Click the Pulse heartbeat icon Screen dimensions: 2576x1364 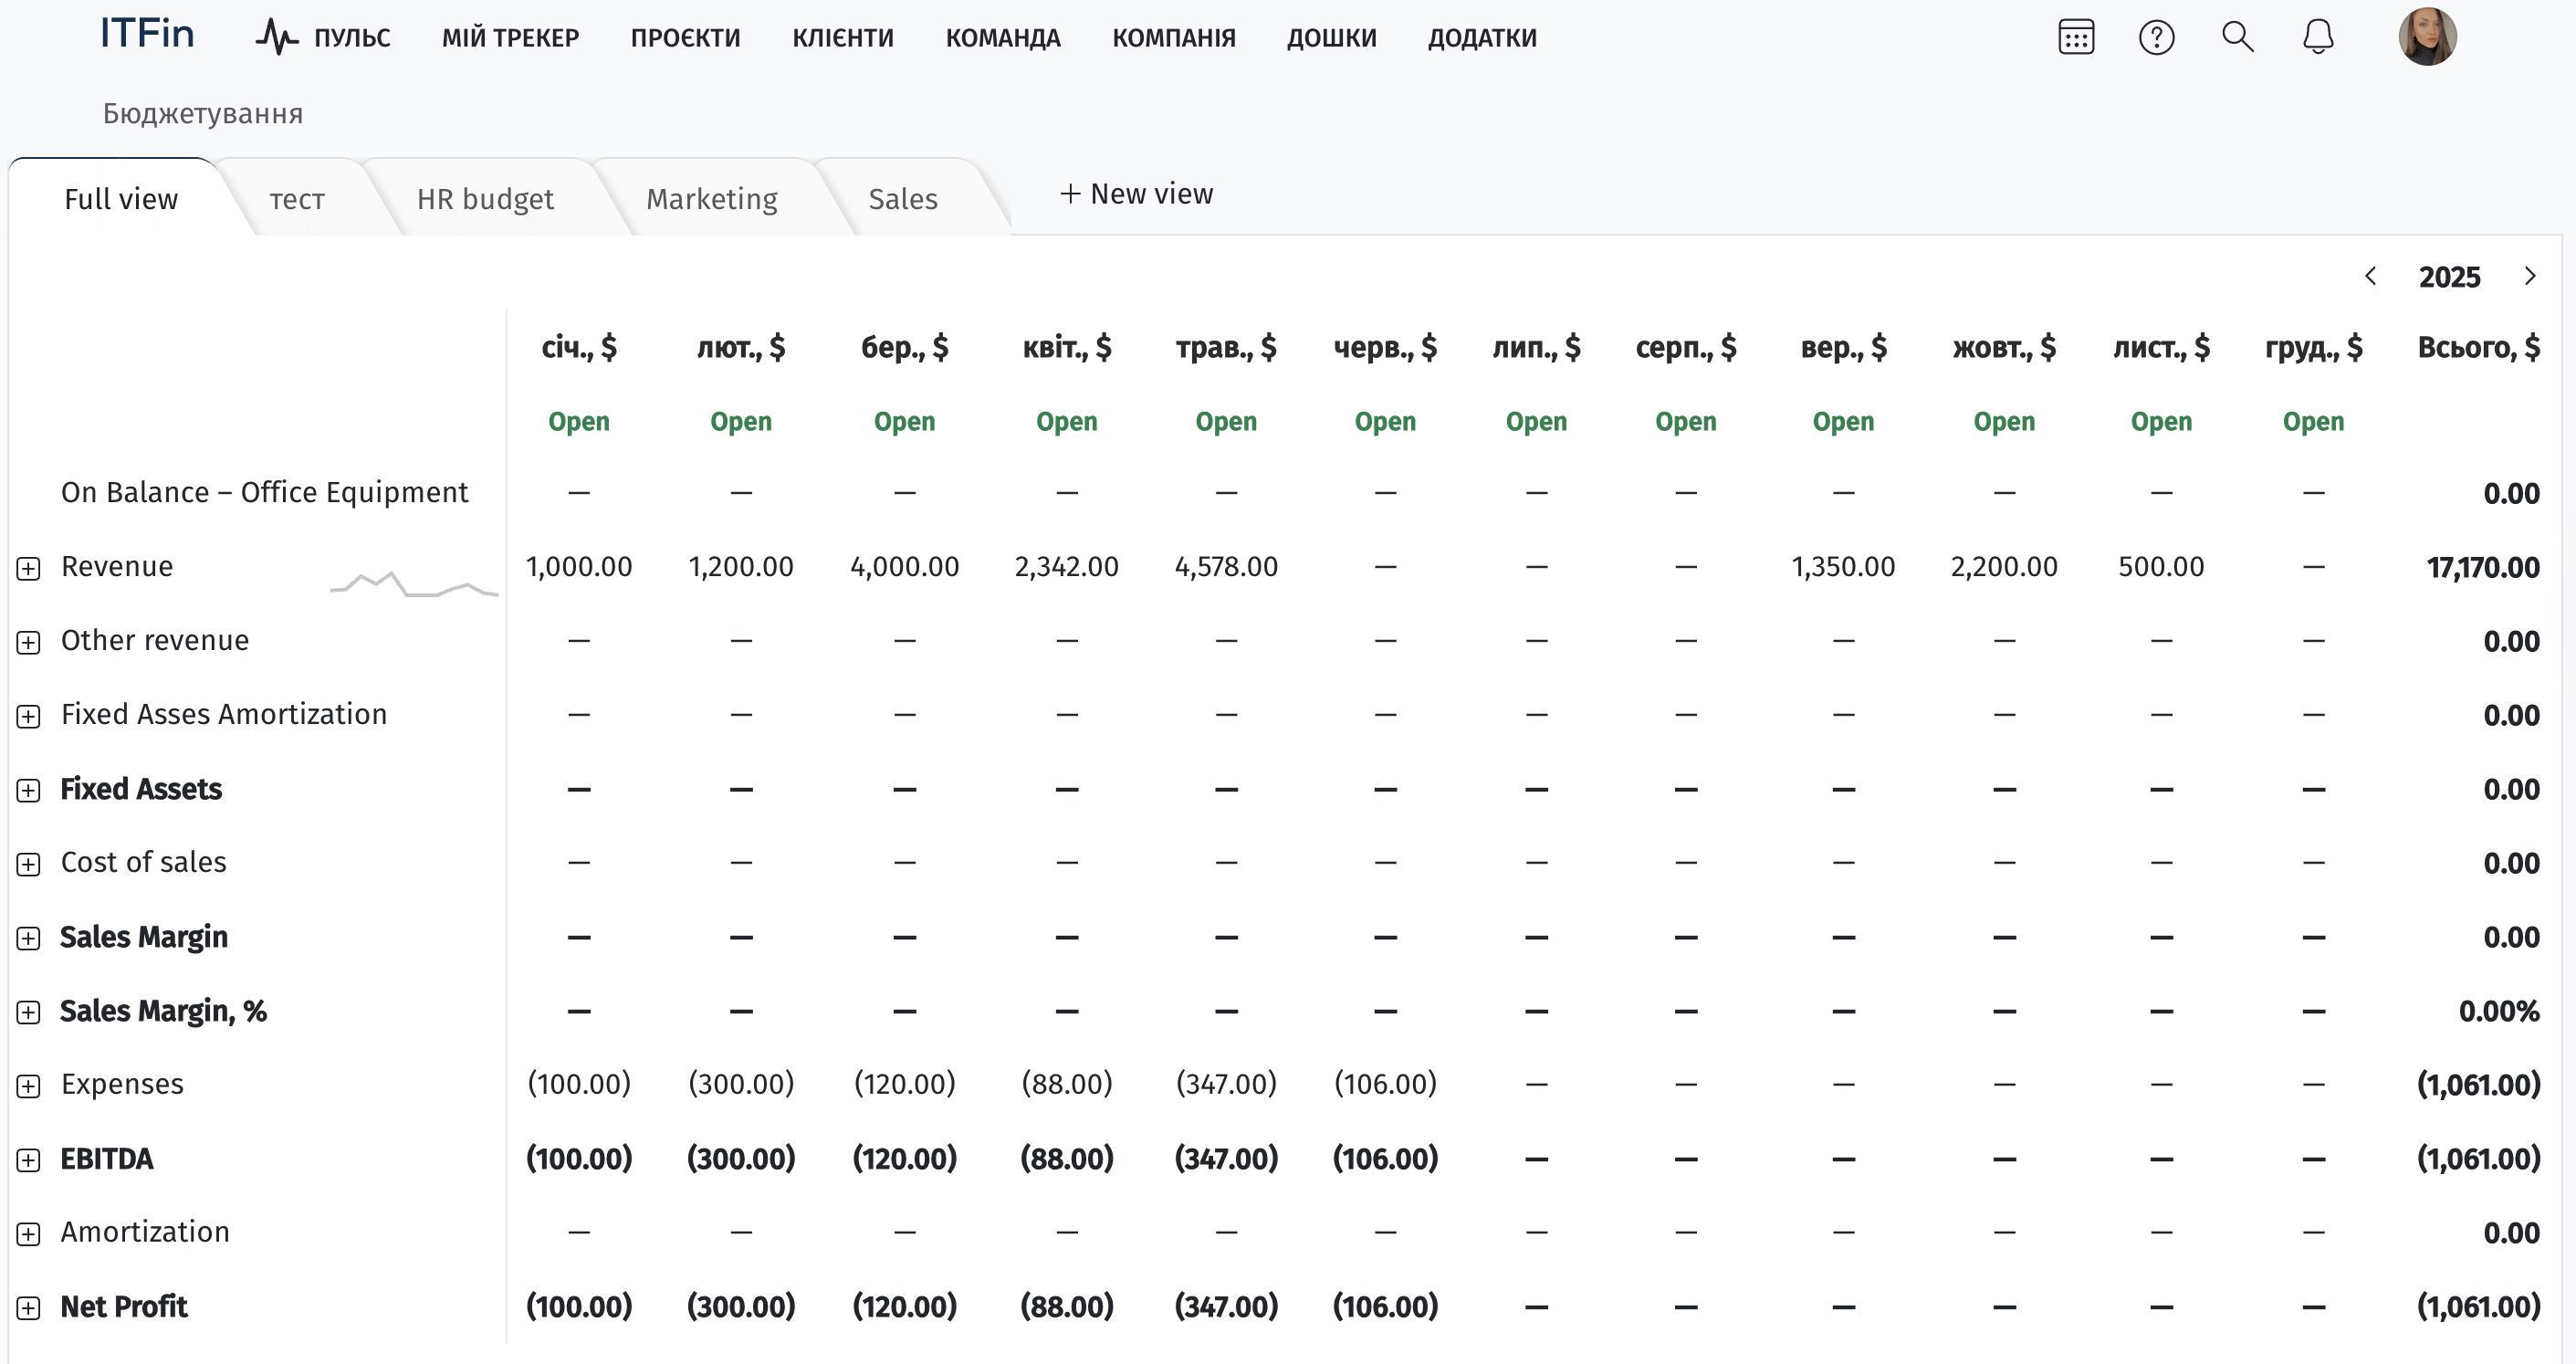point(276,38)
